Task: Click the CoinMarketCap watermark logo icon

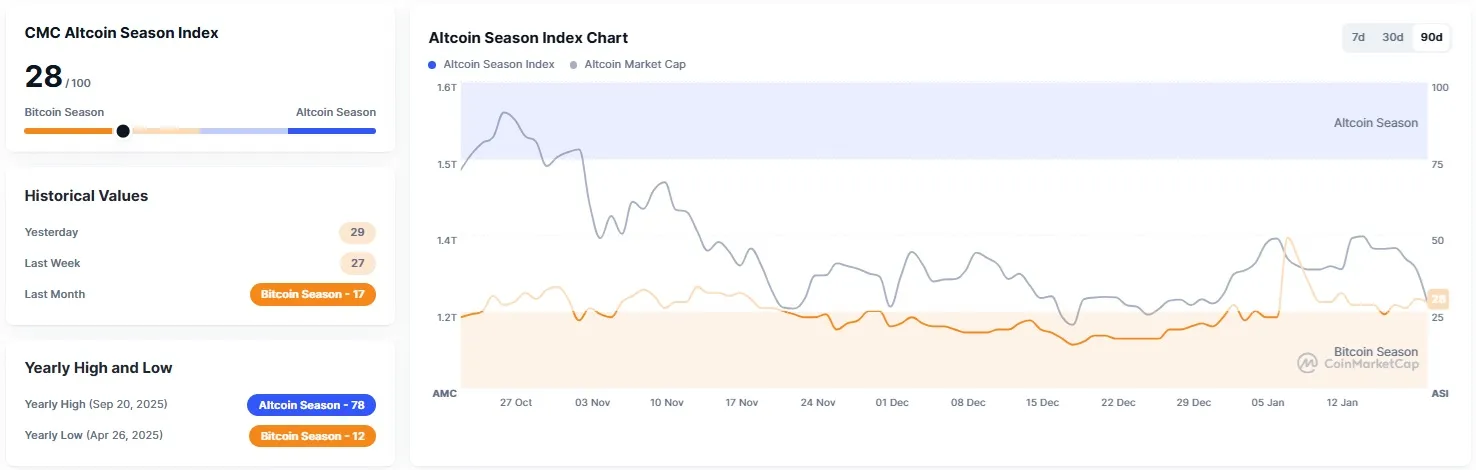Action: 1306,363
